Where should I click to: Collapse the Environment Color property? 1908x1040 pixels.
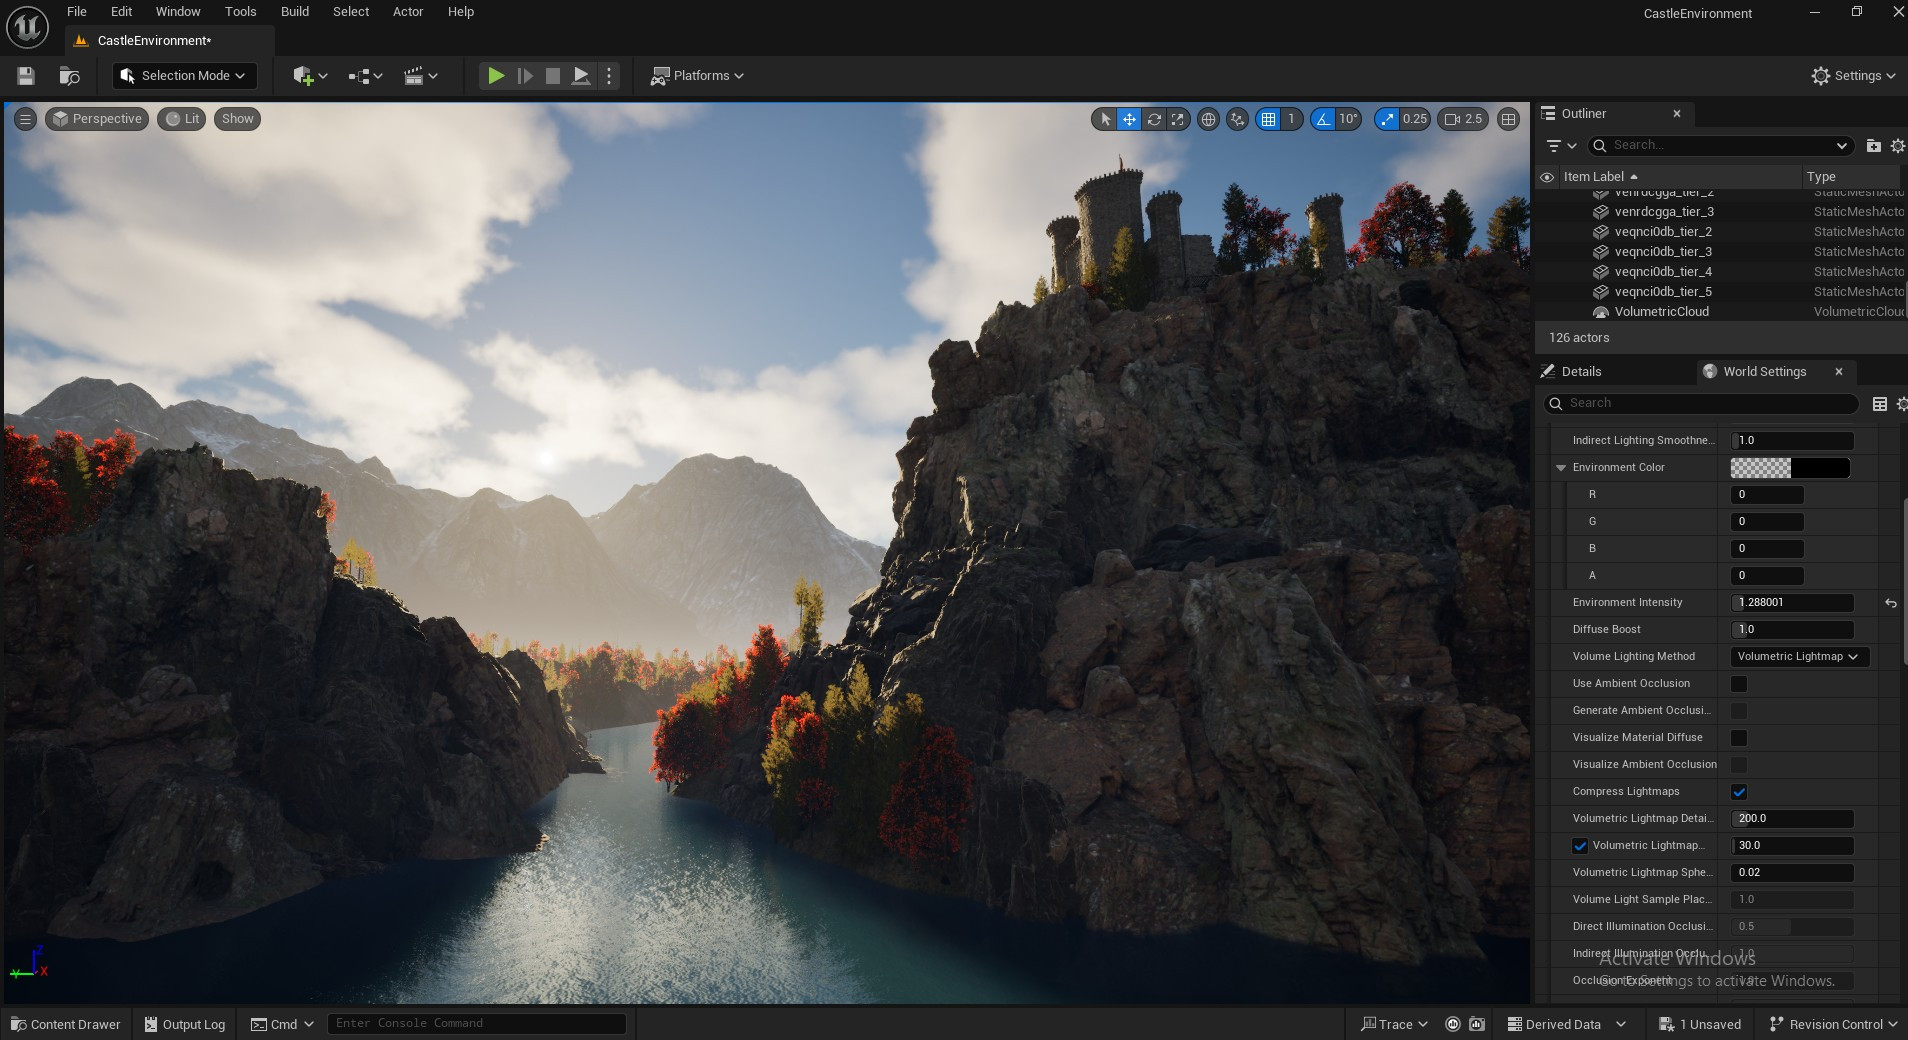pos(1560,468)
